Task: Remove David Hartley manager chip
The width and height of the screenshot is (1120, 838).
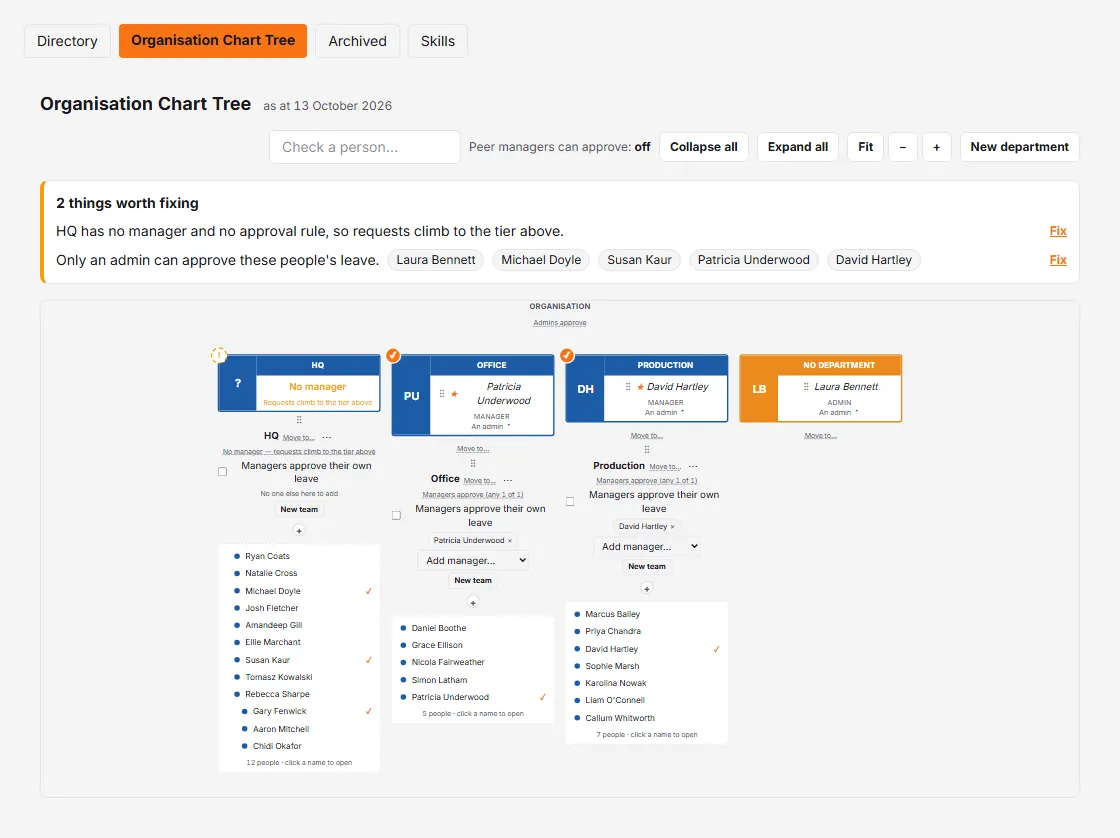Action: tap(672, 527)
